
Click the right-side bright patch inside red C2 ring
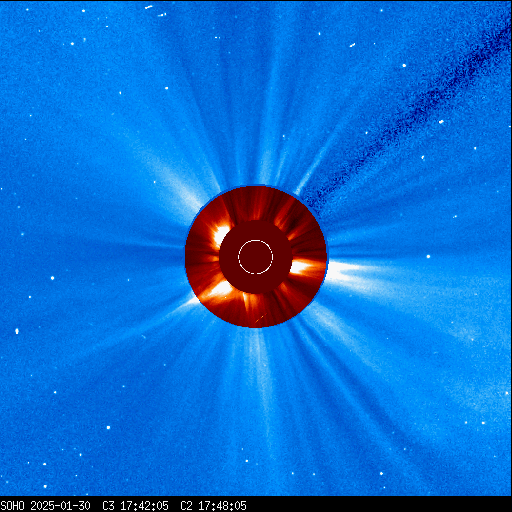click(302, 267)
